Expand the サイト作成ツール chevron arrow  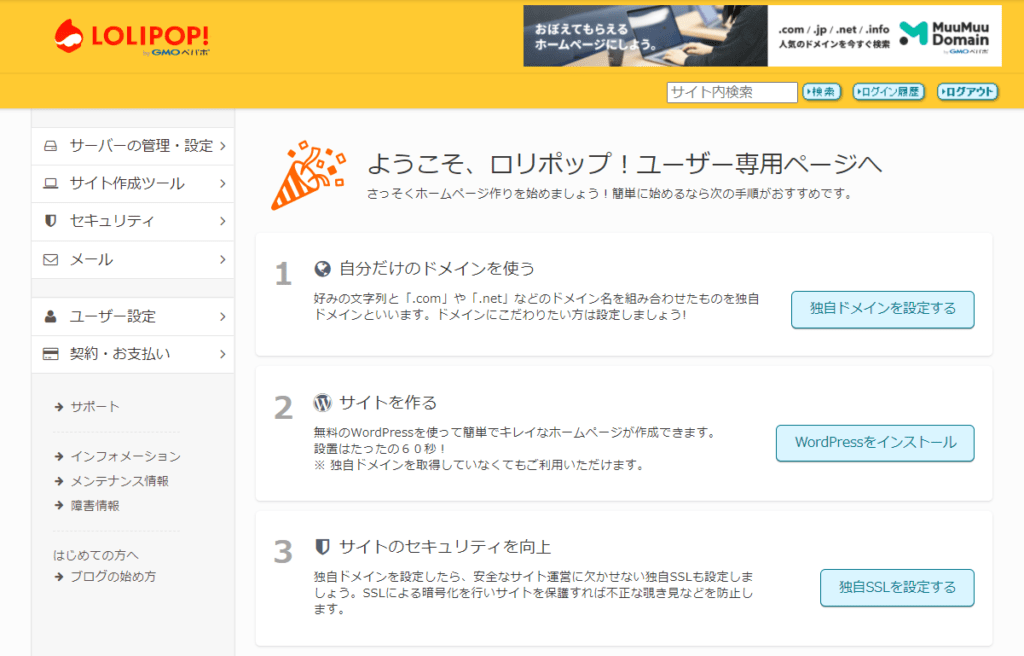[x=222, y=184]
